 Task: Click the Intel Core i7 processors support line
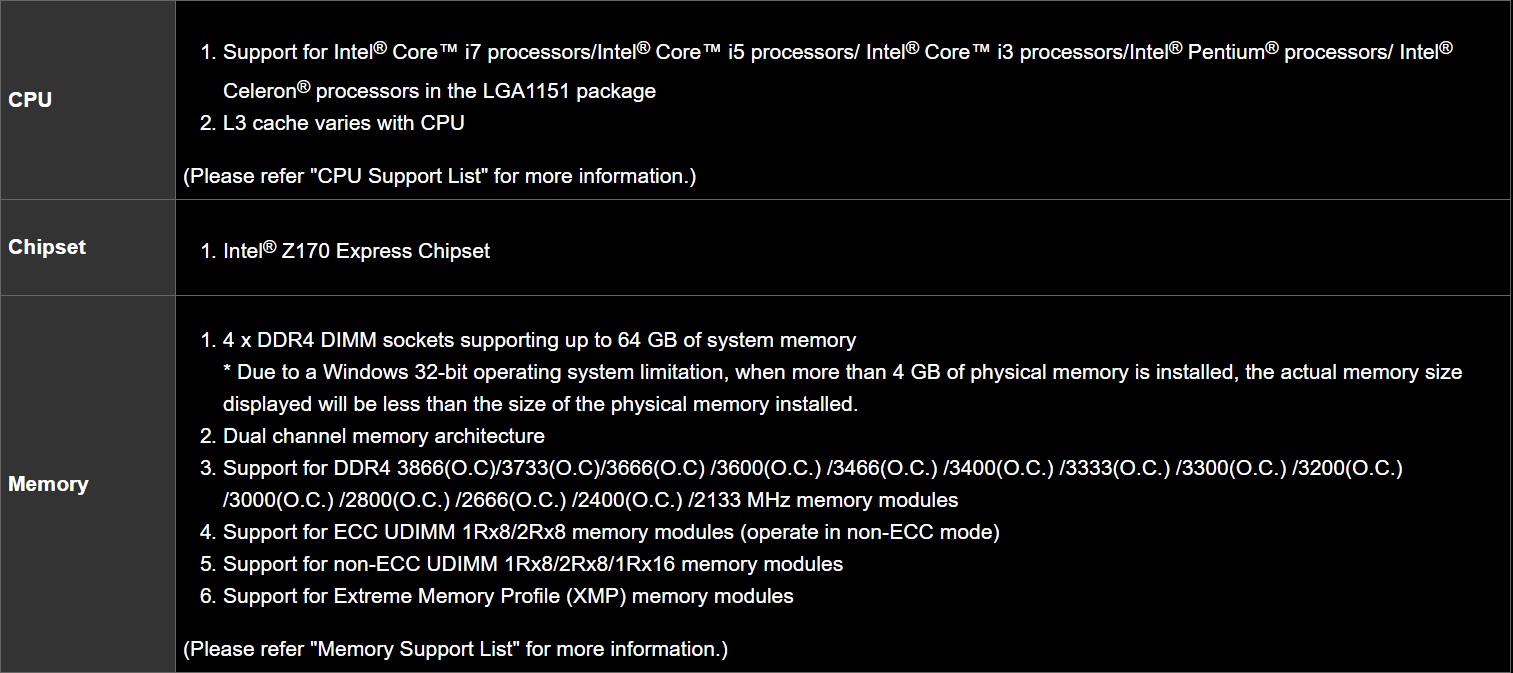pos(838,52)
